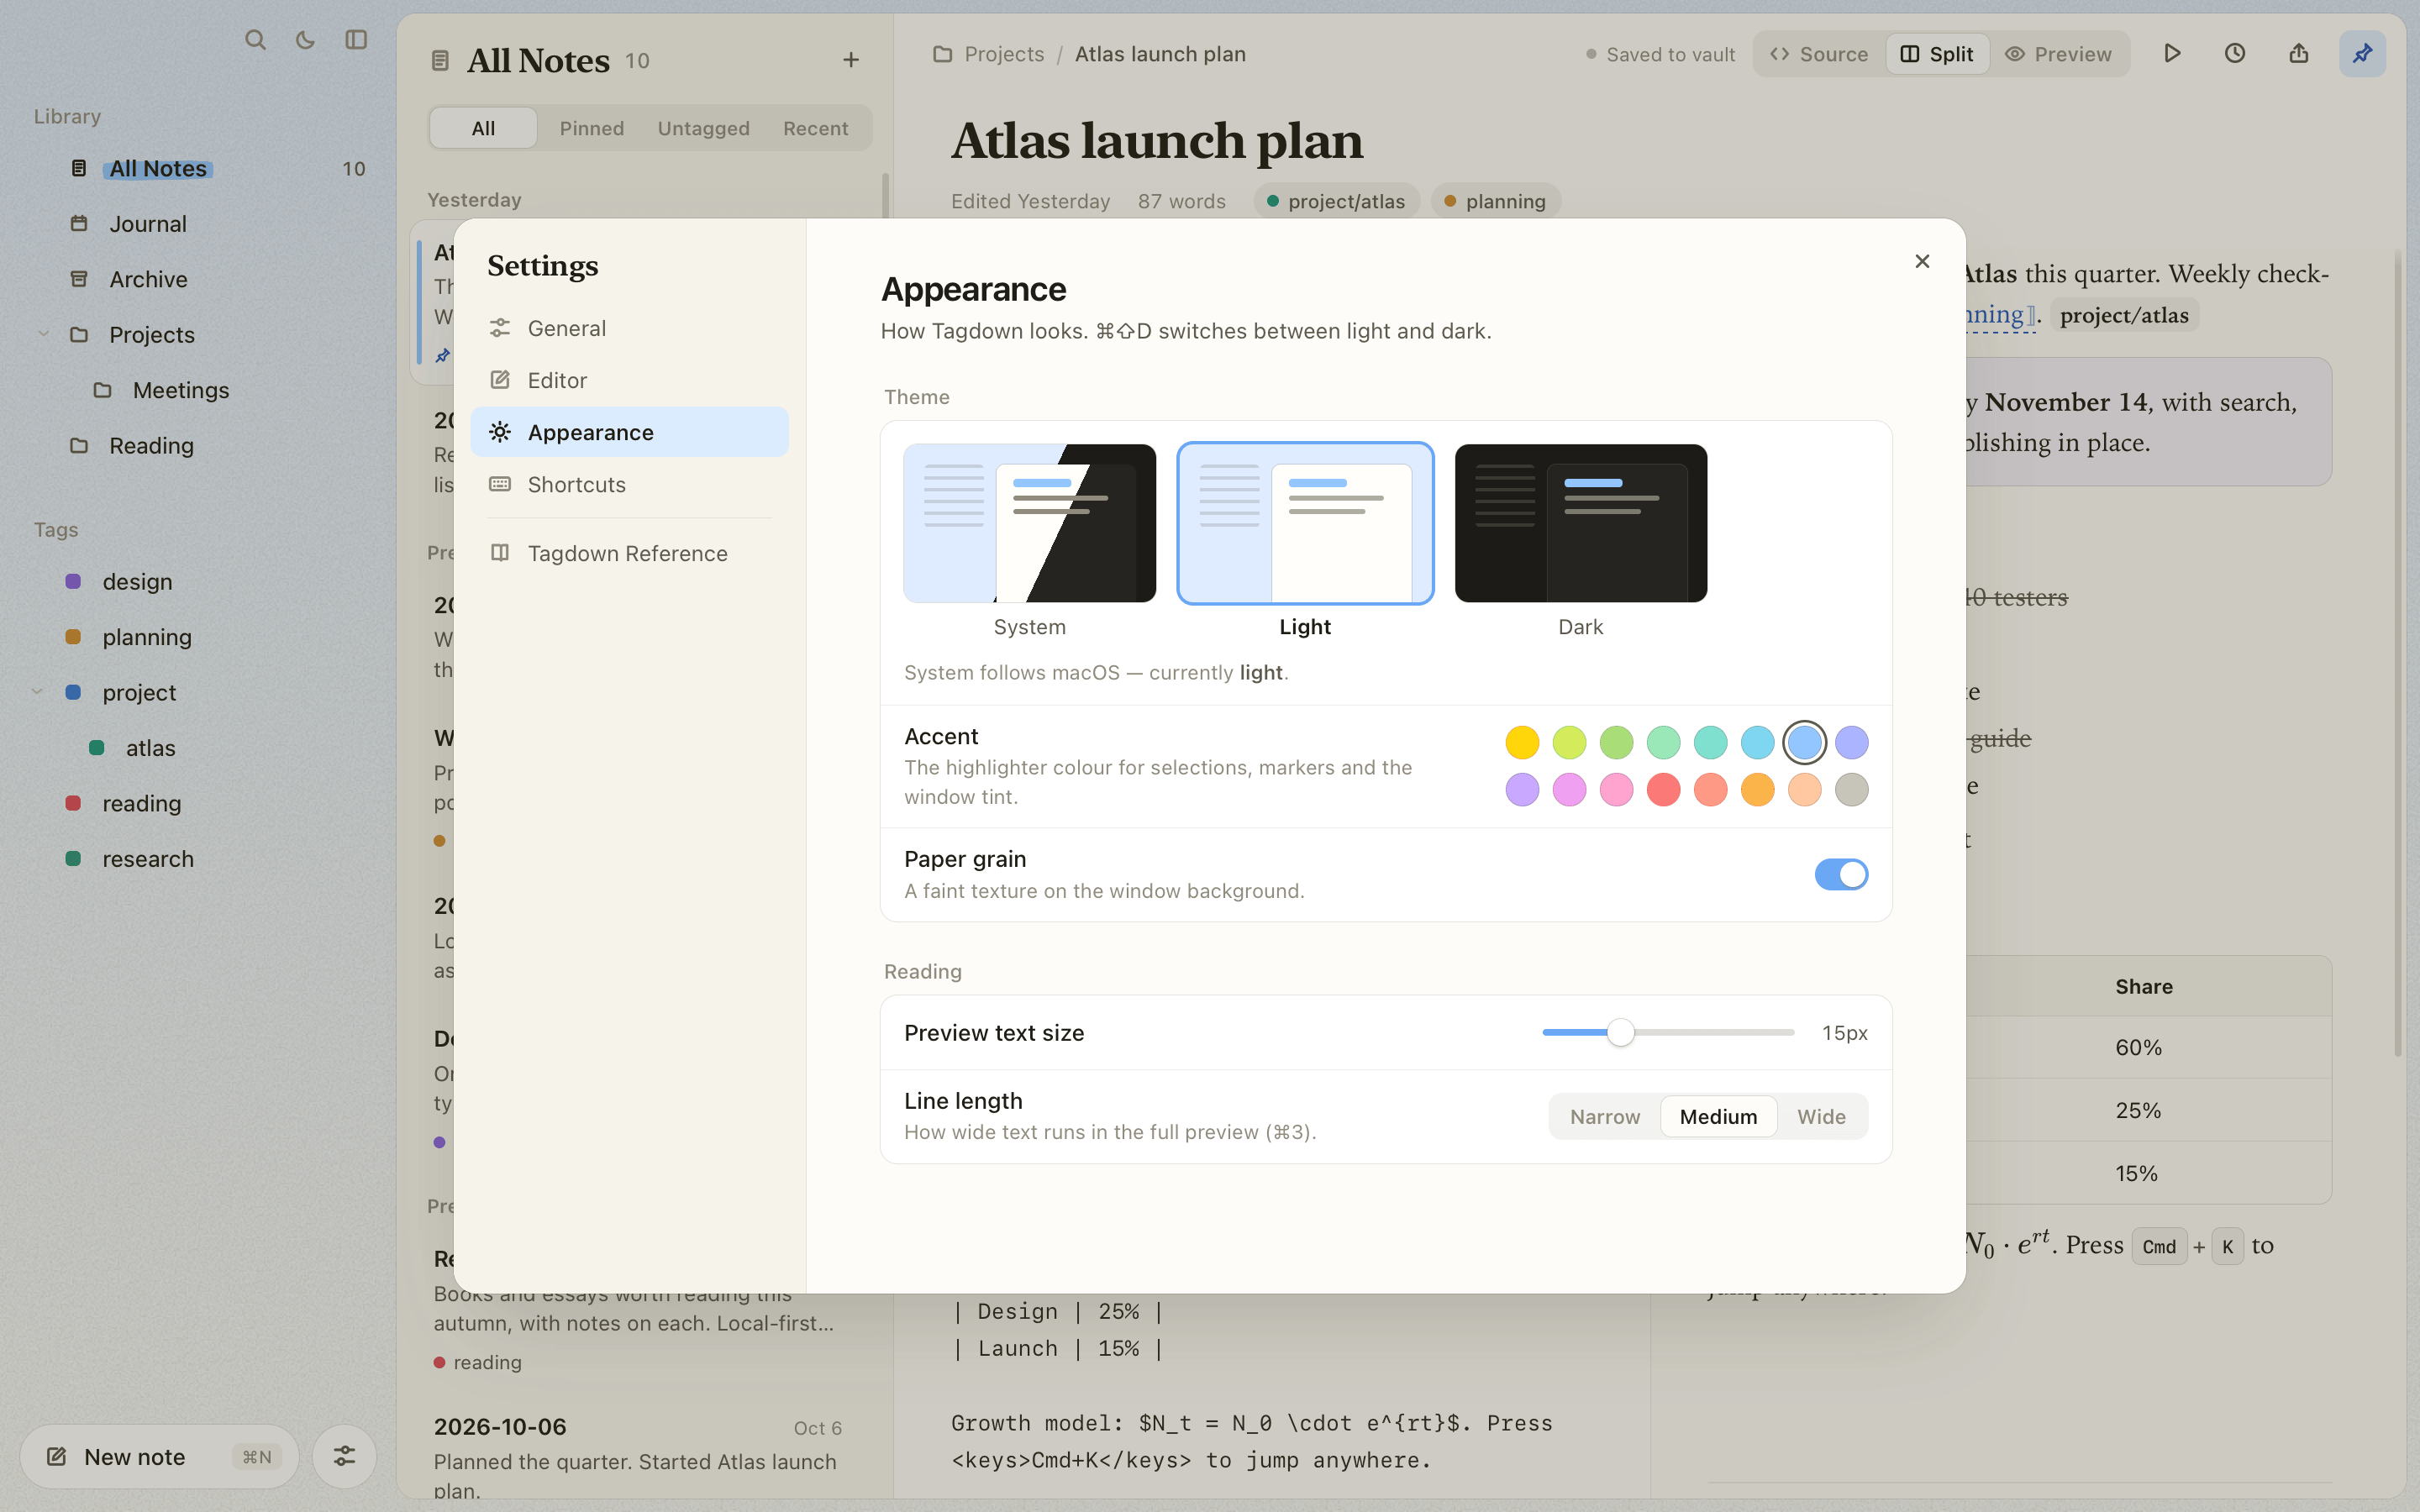Image resolution: width=2420 pixels, height=1512 pixels.
Task: Collapse the project tag chevron
Action: (37, 692)
